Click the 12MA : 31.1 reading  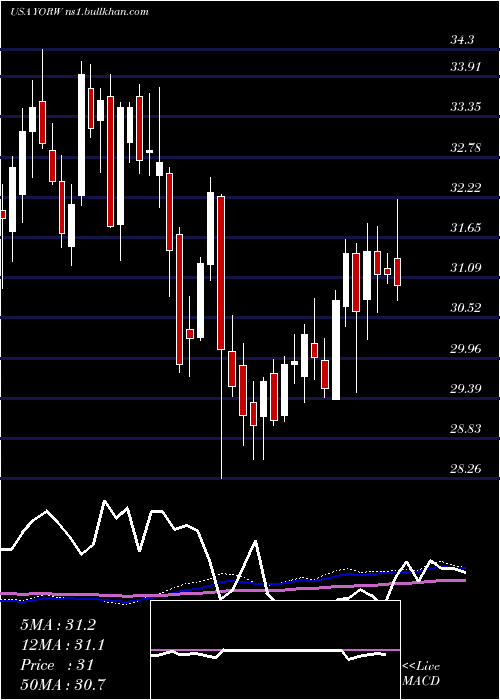point(63,645)
